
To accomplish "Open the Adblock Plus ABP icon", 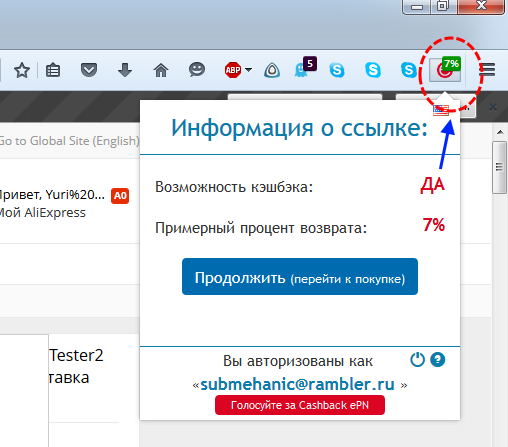I will 233,70.
